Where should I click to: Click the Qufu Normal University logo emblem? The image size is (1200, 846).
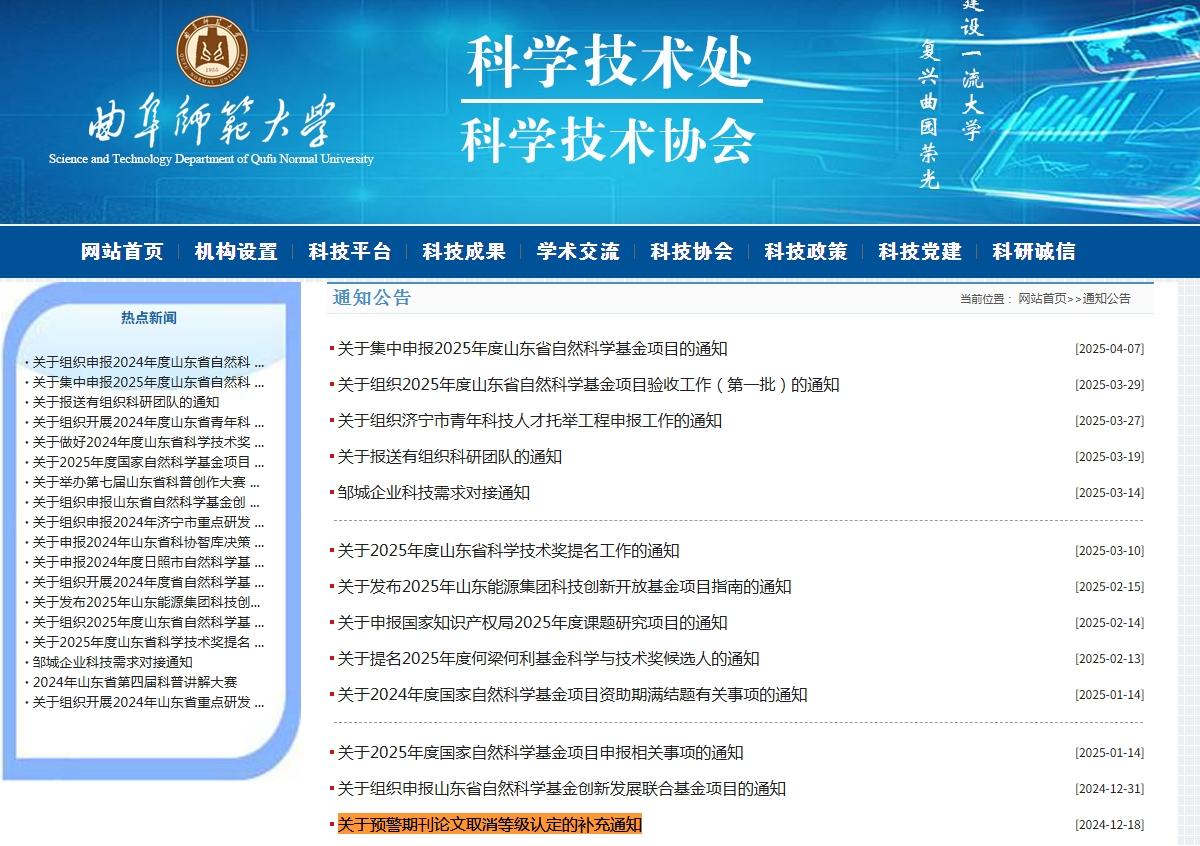click(212, 50)
